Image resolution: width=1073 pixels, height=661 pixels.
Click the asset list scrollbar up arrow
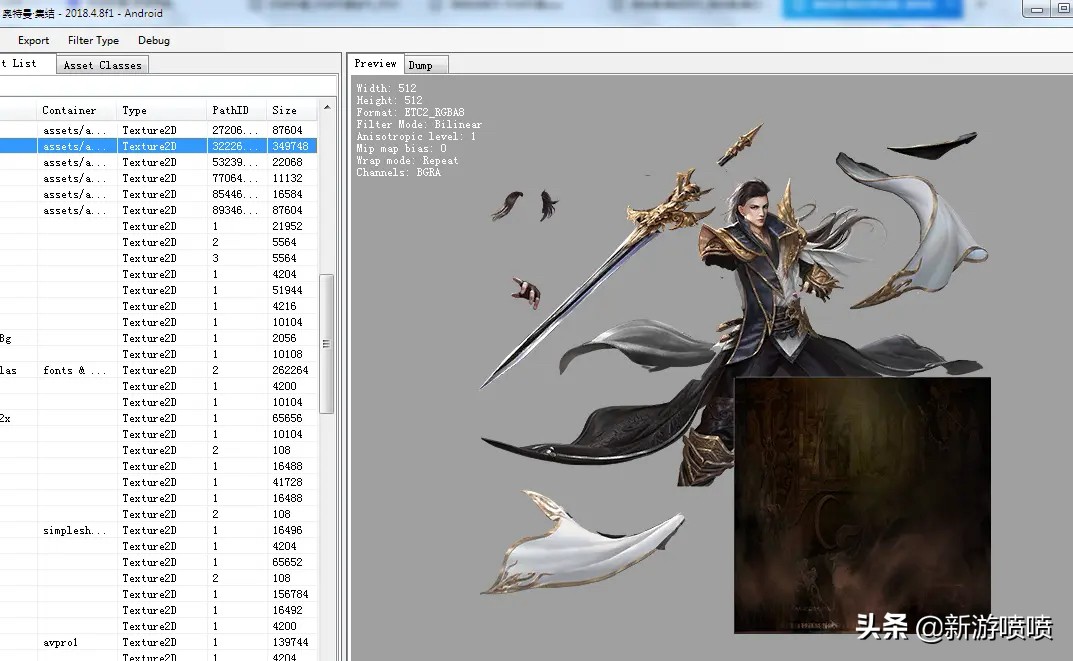tap(327, 107)
